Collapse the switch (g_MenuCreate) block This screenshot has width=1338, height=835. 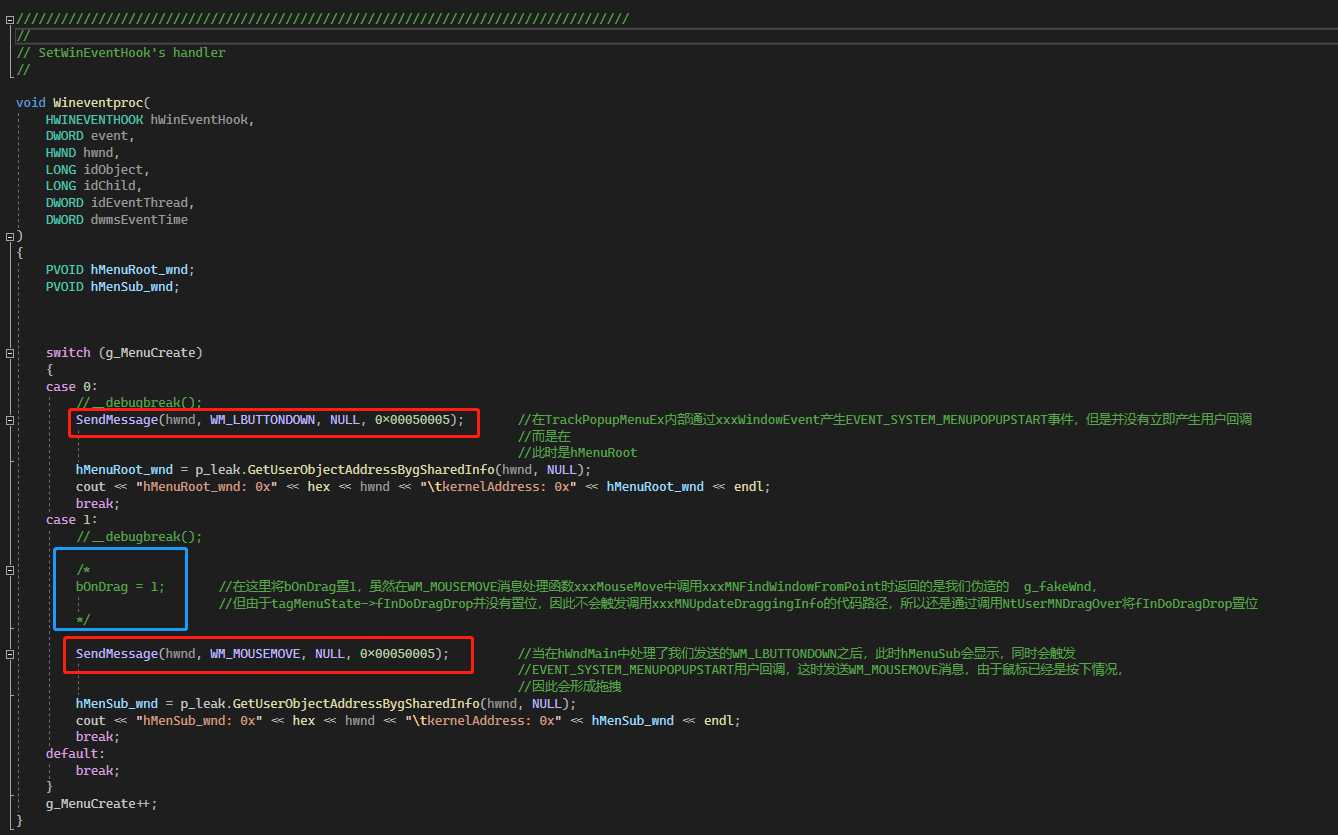pyautogui.click(x=9, y=353)
